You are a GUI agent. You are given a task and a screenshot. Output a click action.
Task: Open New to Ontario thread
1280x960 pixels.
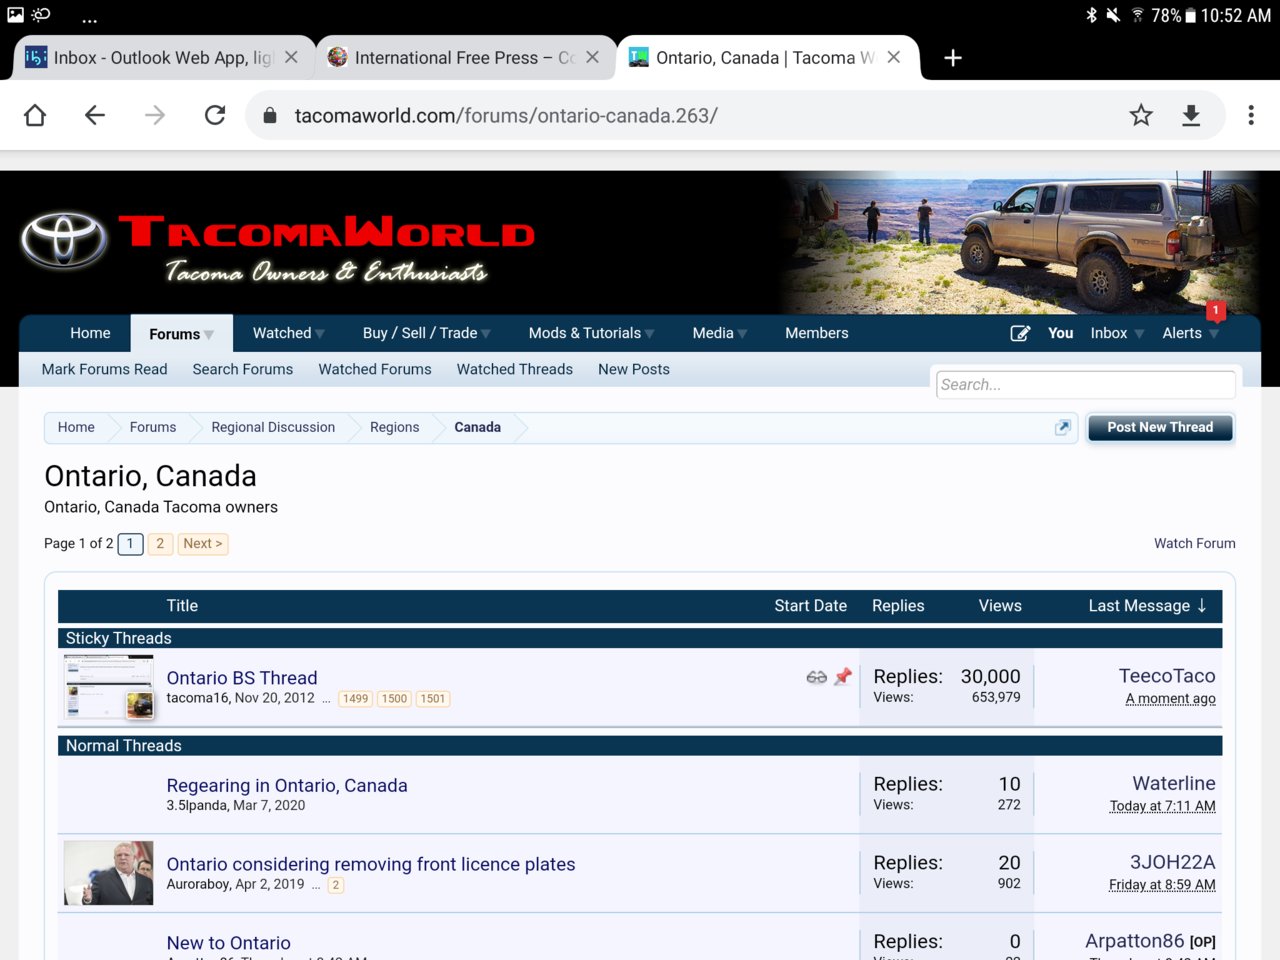(x=229, y=943)
